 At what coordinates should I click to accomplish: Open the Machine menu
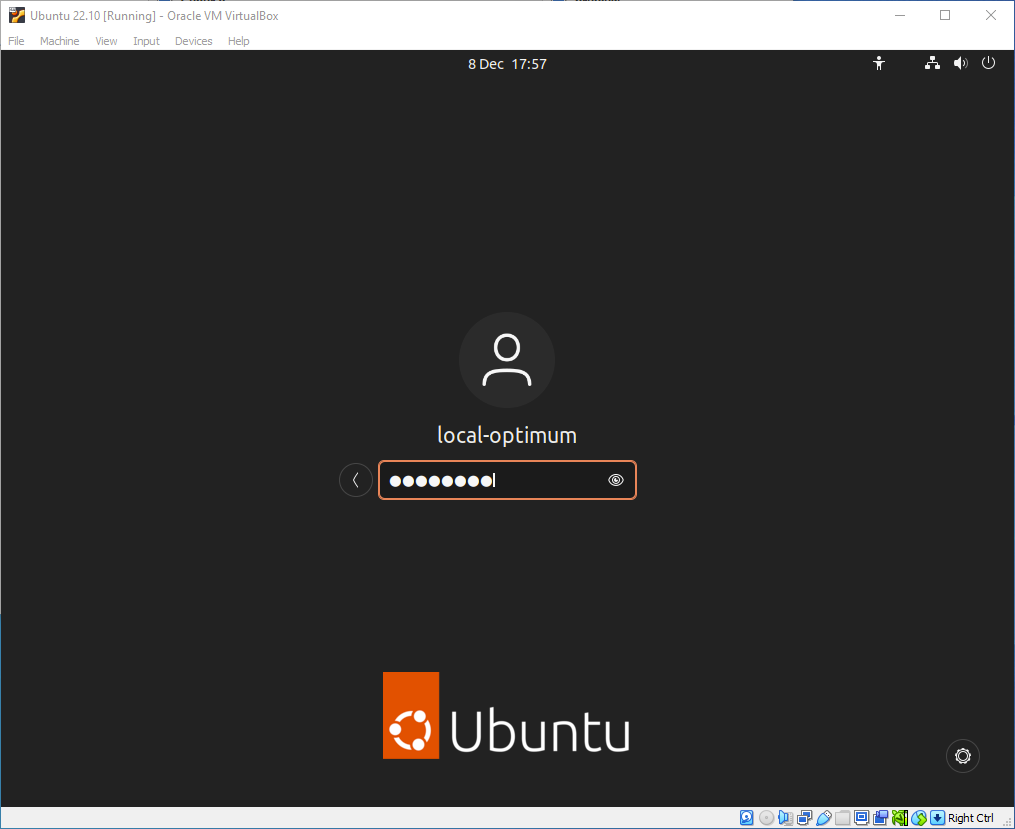coord(59,41)
